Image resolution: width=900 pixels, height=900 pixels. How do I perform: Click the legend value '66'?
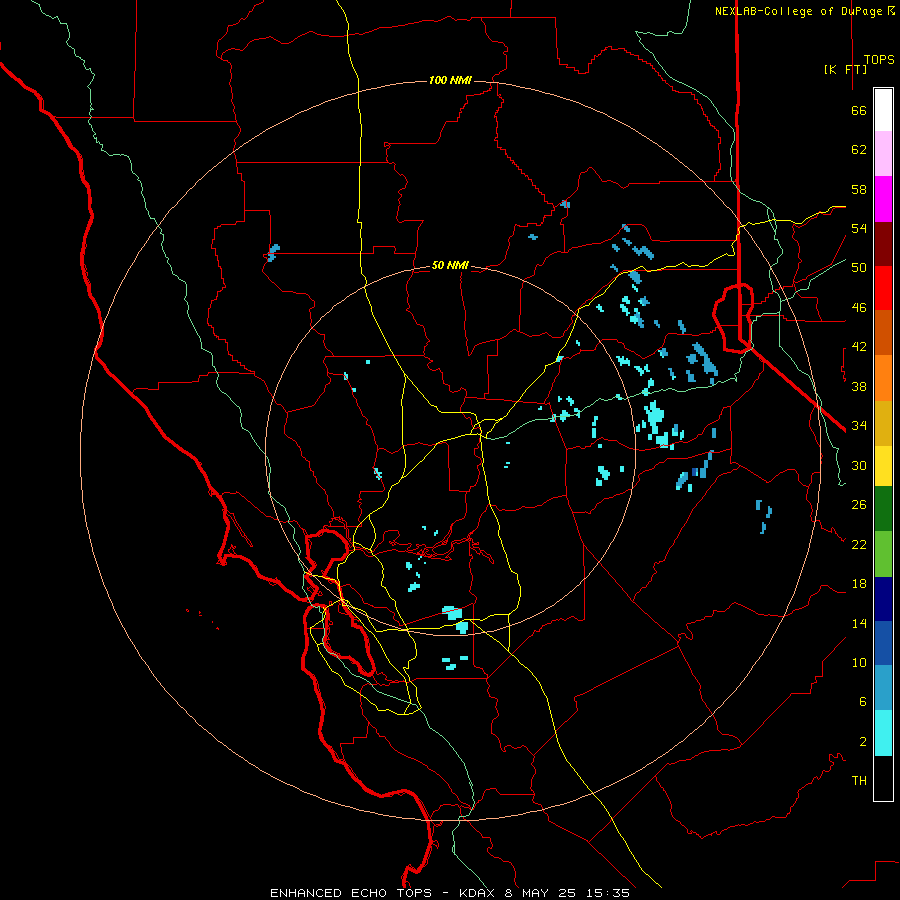(859, 110)
